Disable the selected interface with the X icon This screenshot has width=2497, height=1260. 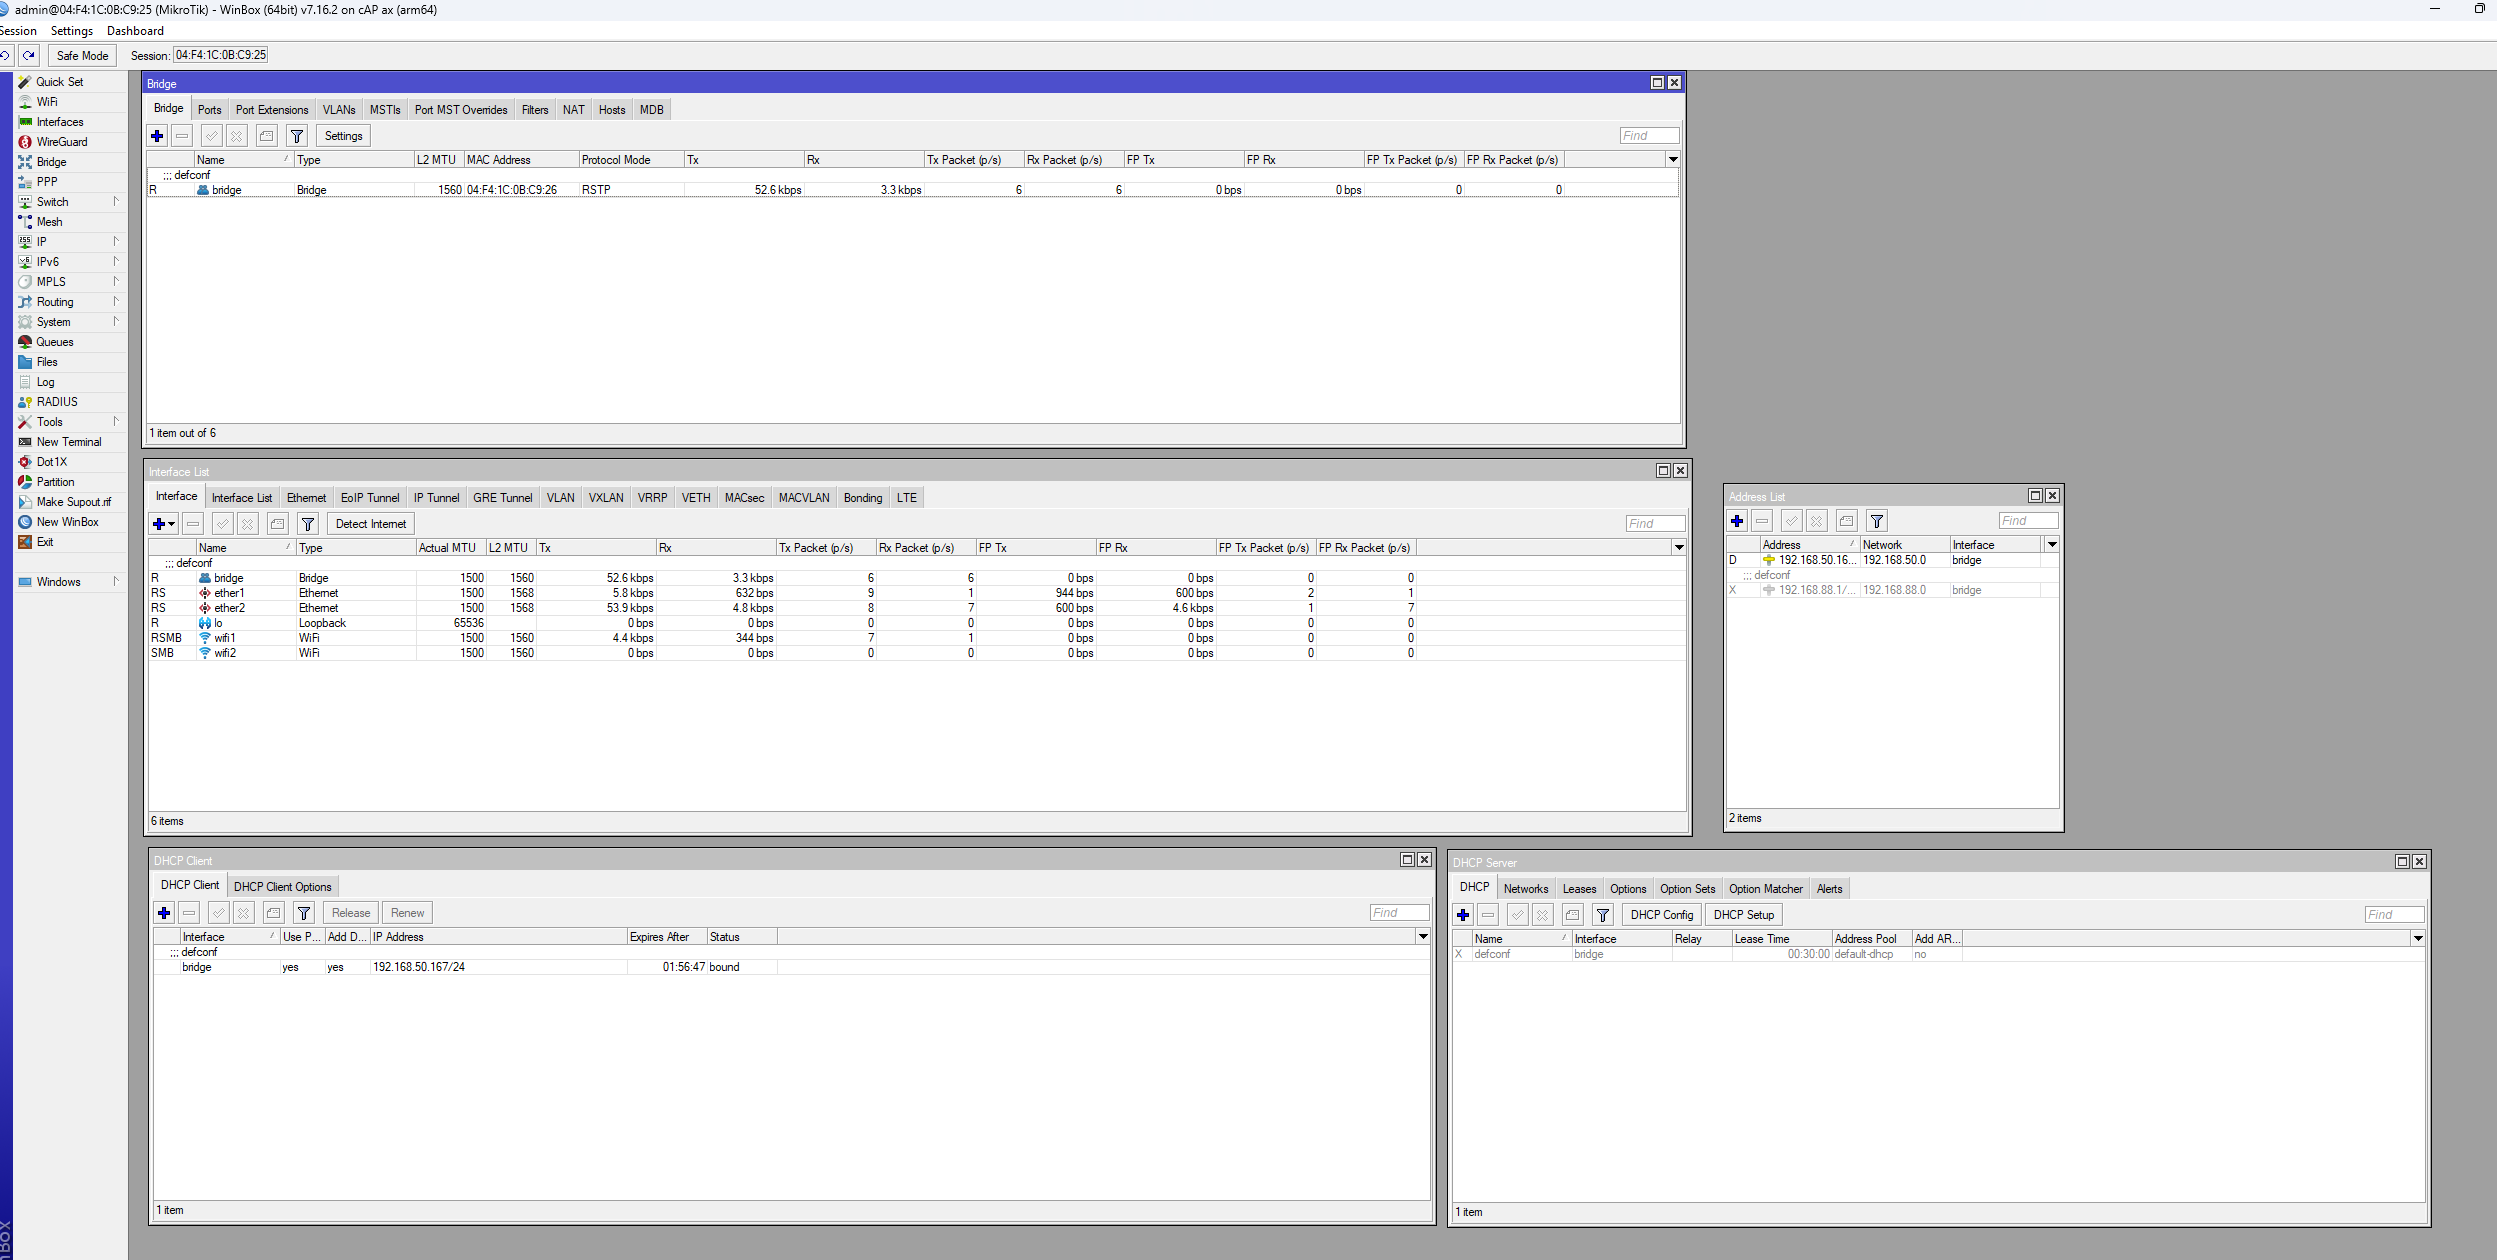pyautogui.click(x=249, y=523)
